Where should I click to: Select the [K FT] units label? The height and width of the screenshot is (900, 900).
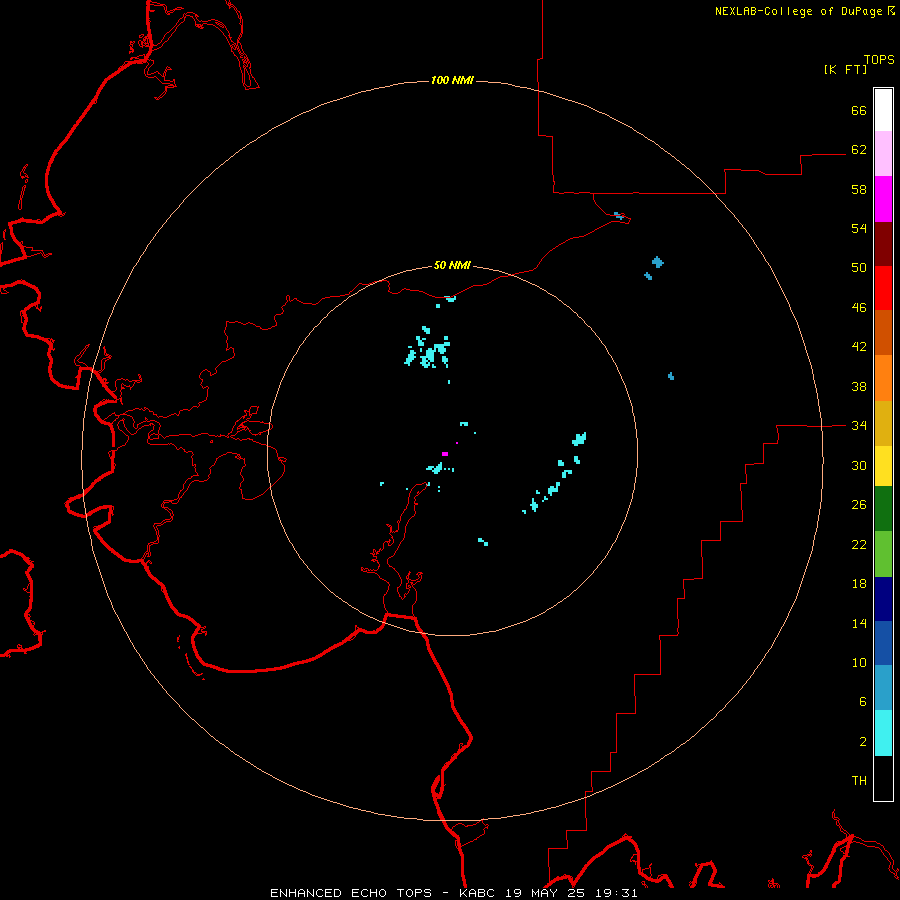[845, 69]
